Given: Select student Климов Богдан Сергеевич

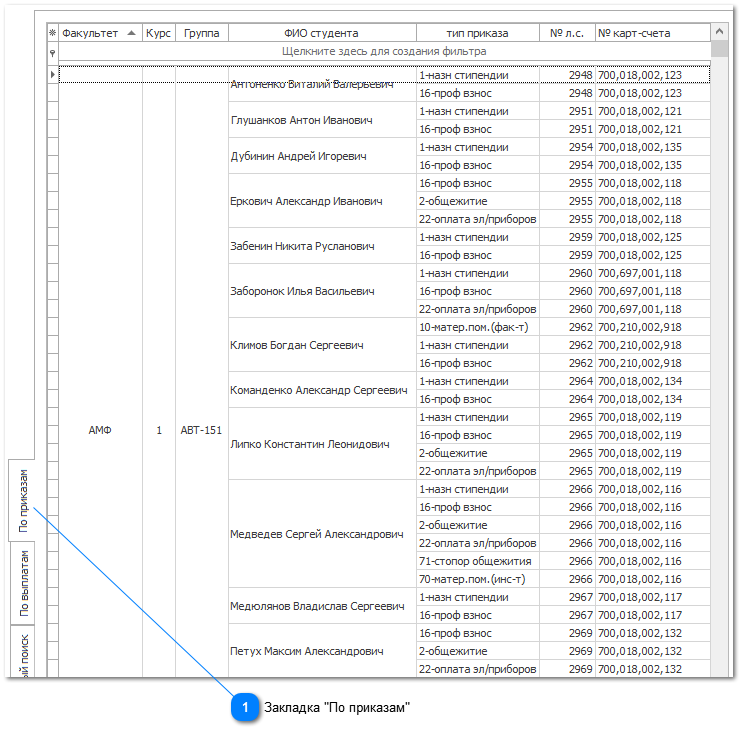Looking at the screenshot, I should coord(322,345).
